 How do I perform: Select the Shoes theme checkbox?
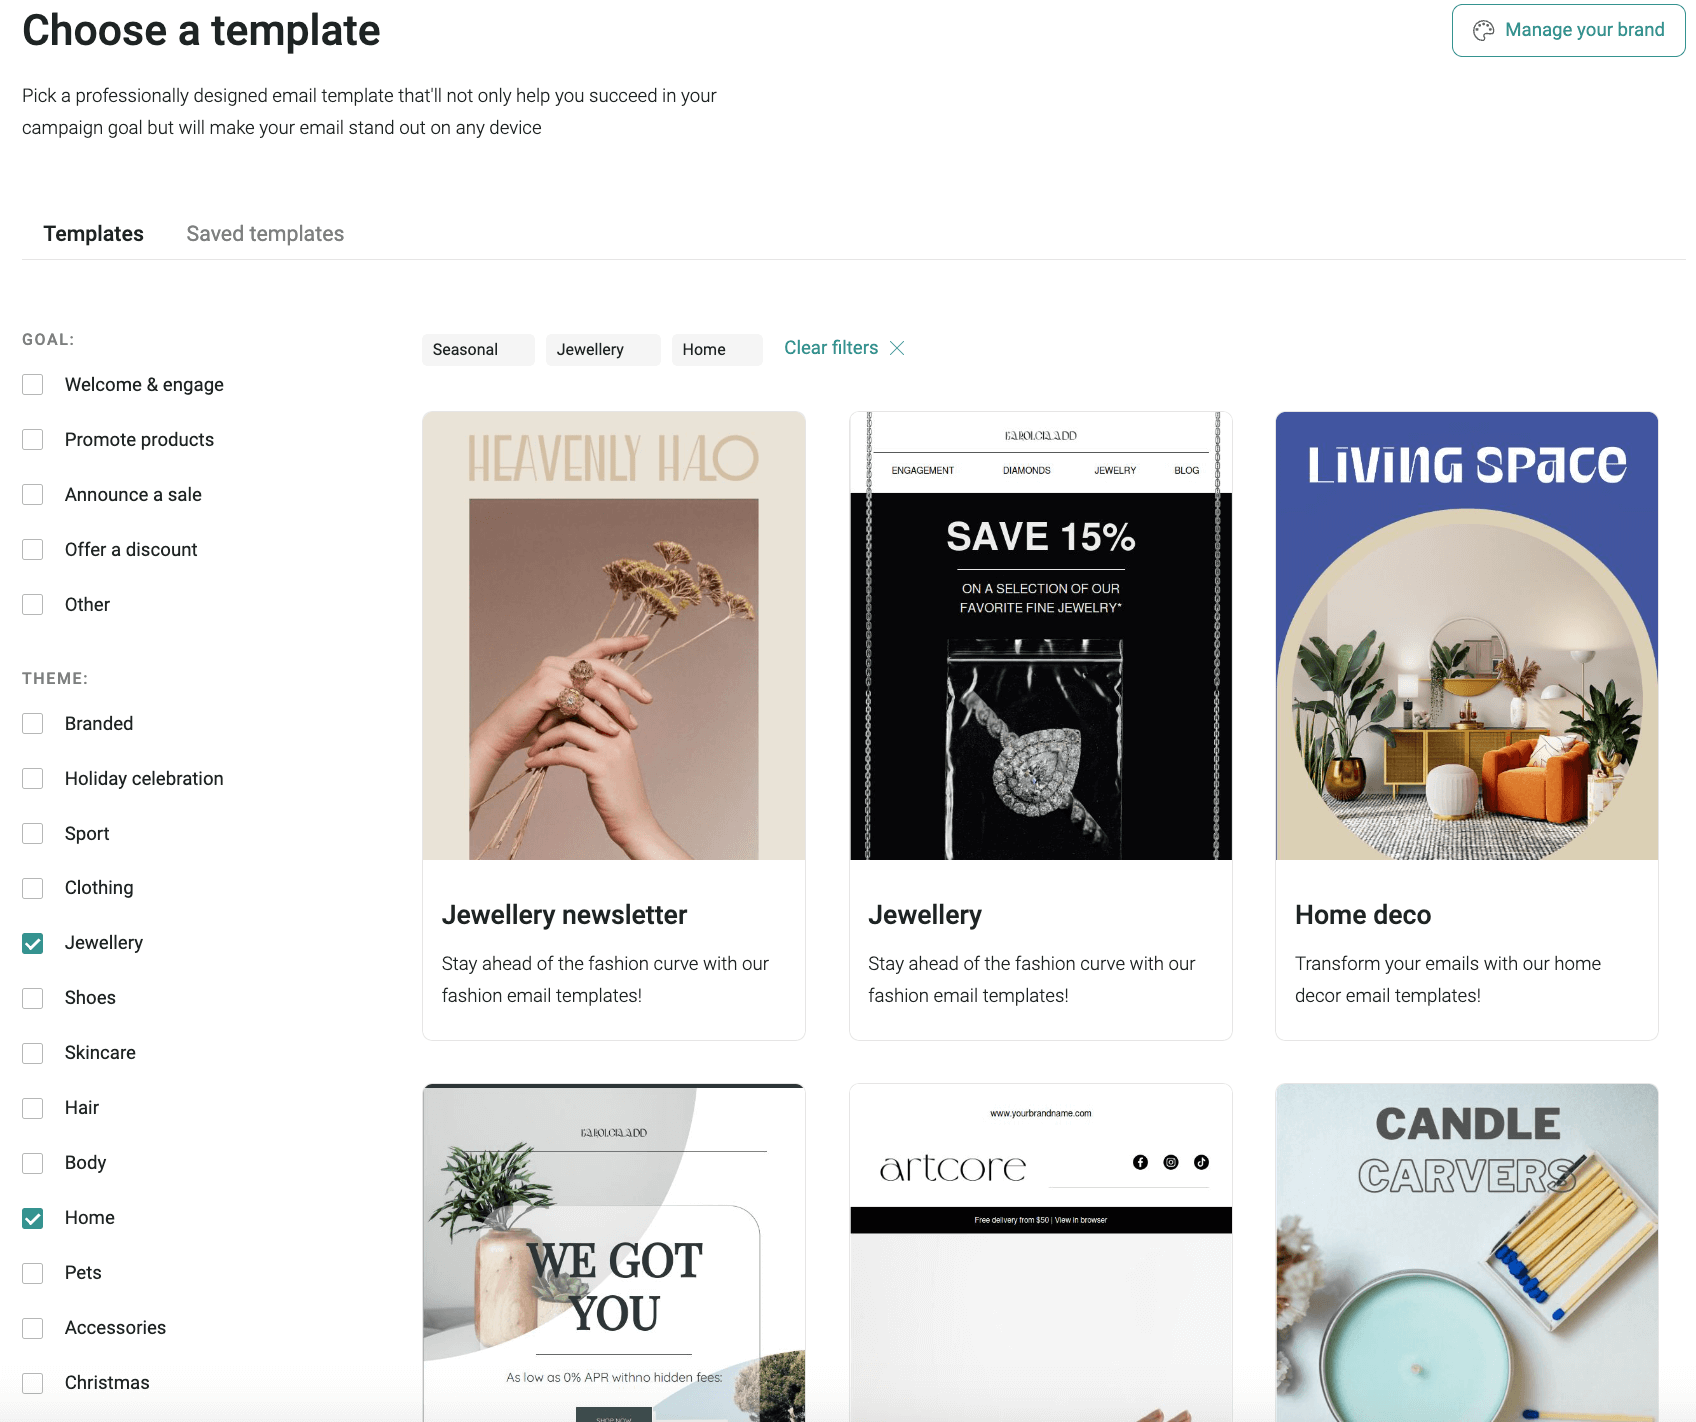point(33,998)
